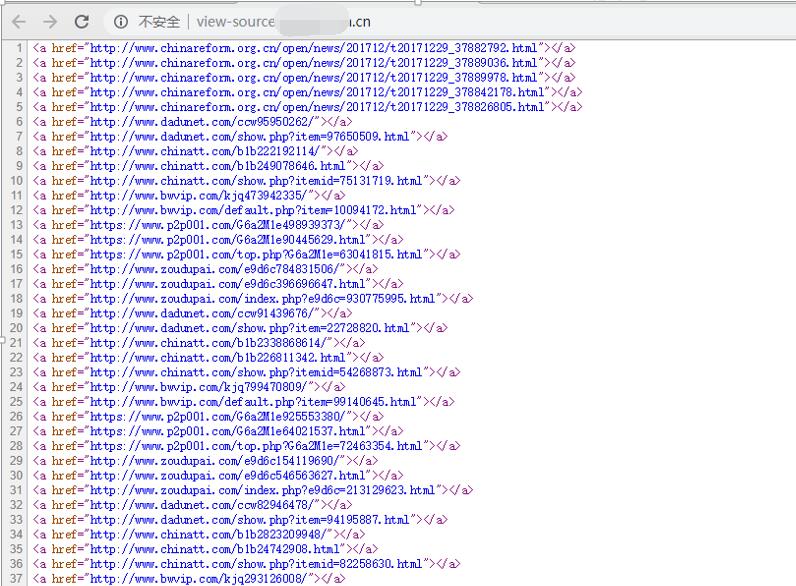Open p2p001 link G6a2M1e925553380
The height and width of the screenshot is (586, 796).
pyautogui.click(x=218, y=416)
